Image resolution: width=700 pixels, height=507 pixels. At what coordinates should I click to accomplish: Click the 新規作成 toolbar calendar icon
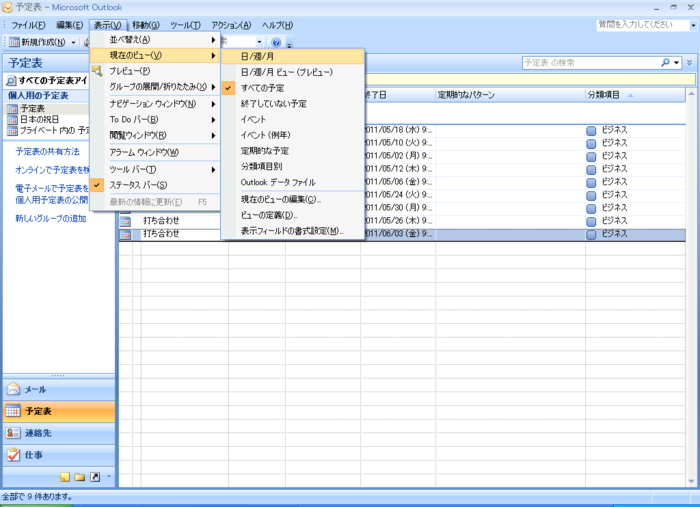[x=14, y=42]
